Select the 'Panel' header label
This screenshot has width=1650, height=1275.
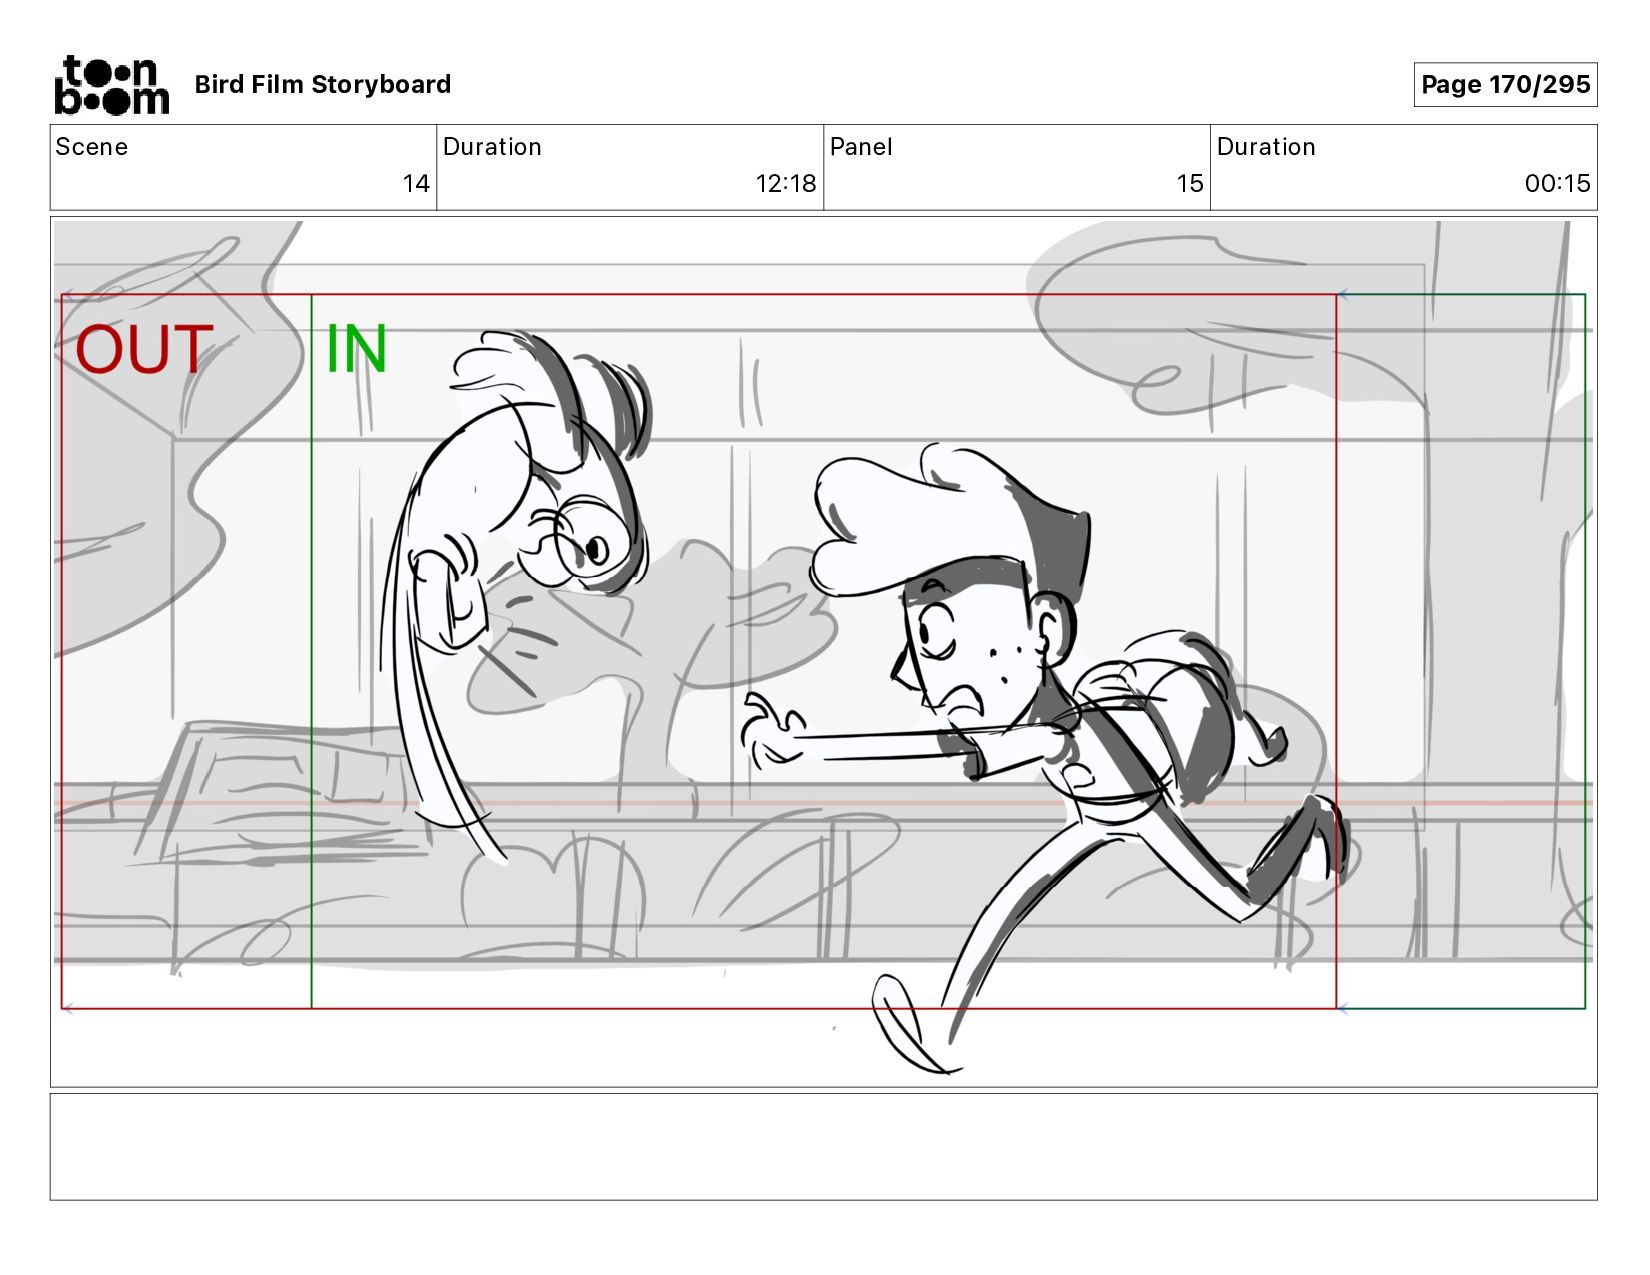861,147
